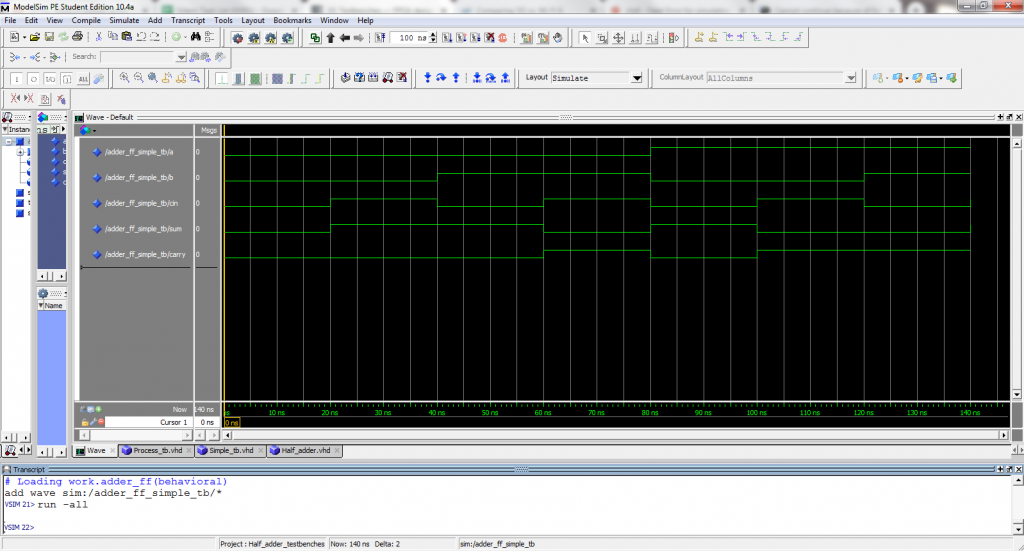The image size is (1024, 551).
Task: Click the add cursor green plus icon
Action: 98,409
